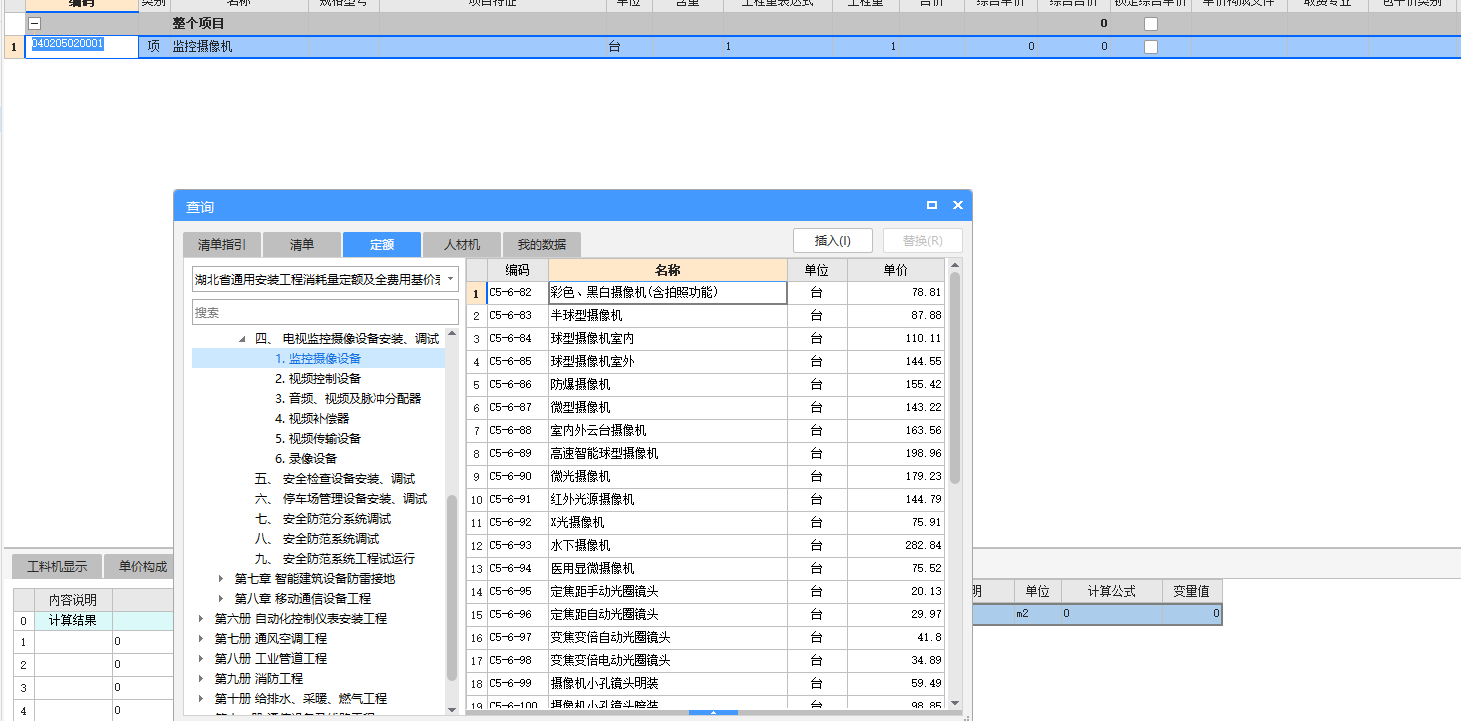Tick the checkbox in 整个项目 row
The image size is (1461, 721).
tap(1151, 23)
